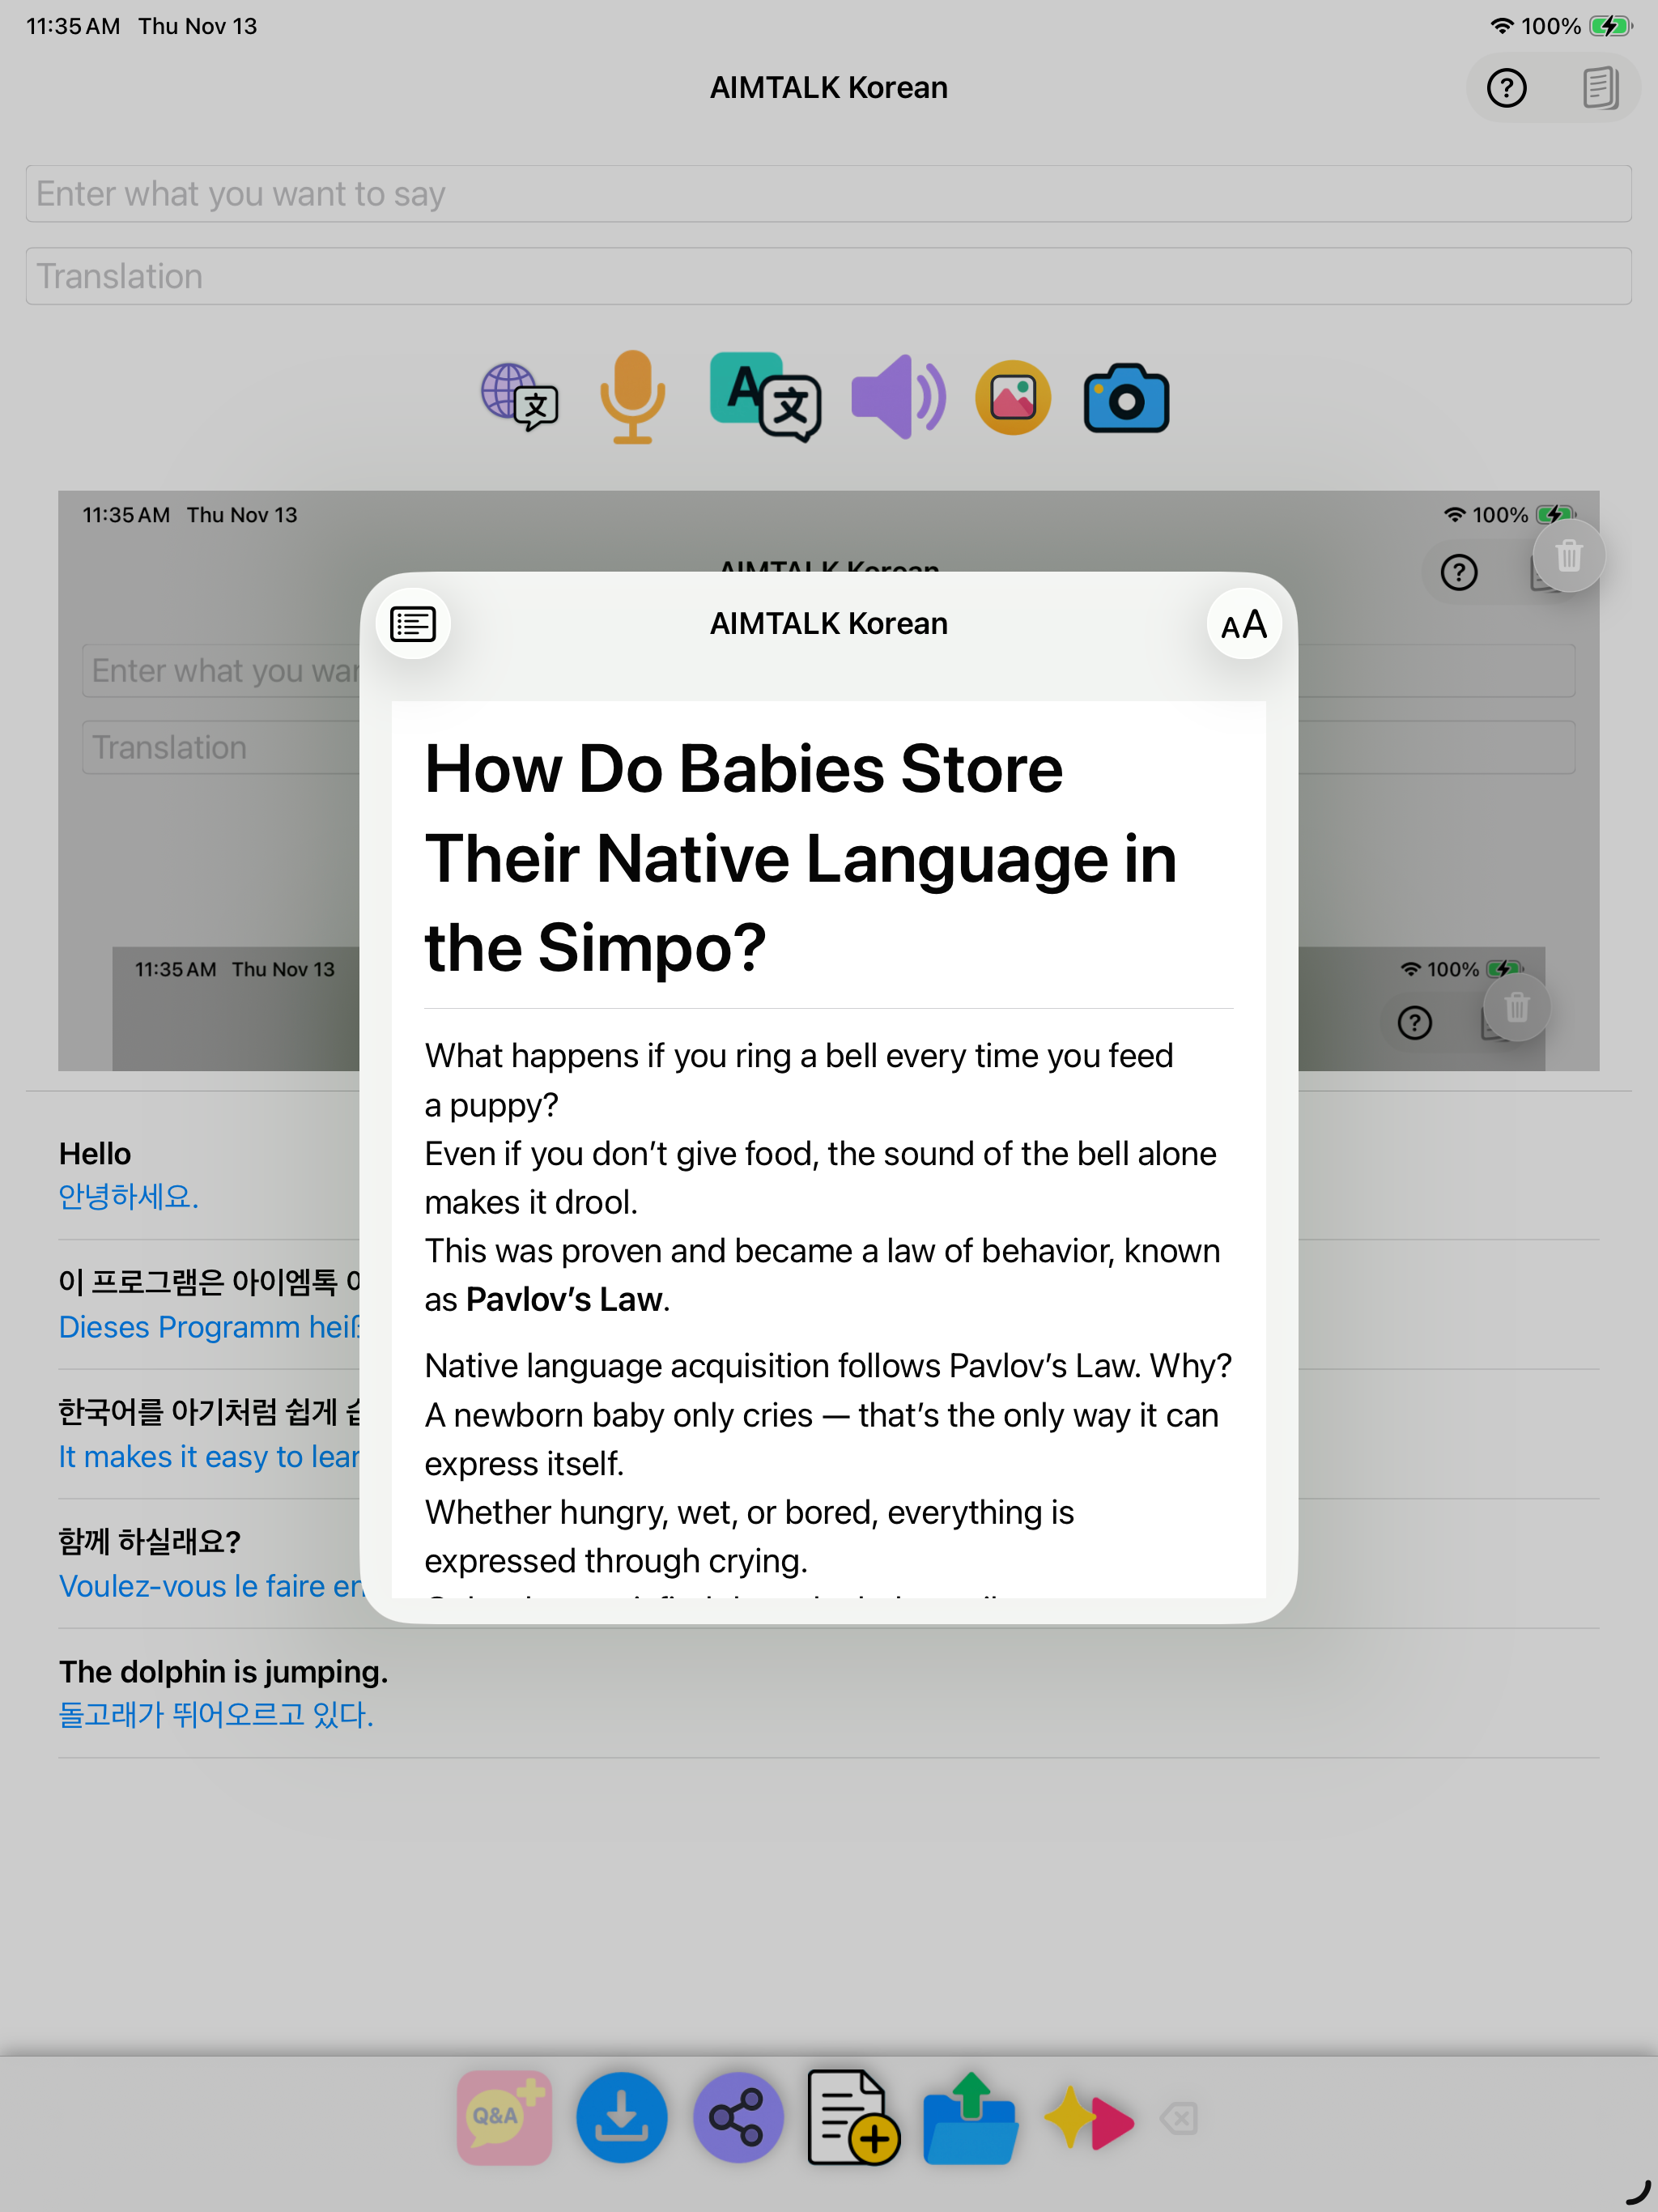Tap the folder upload export icon
The image size is (1658, 2212).
click(970, 2117)
